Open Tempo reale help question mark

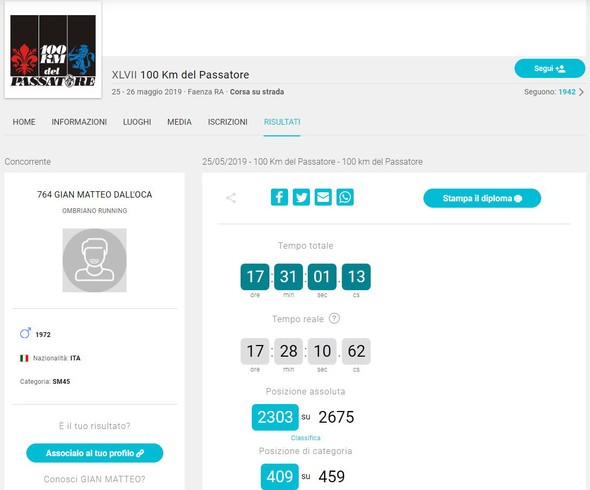click(x=334, y=318)
